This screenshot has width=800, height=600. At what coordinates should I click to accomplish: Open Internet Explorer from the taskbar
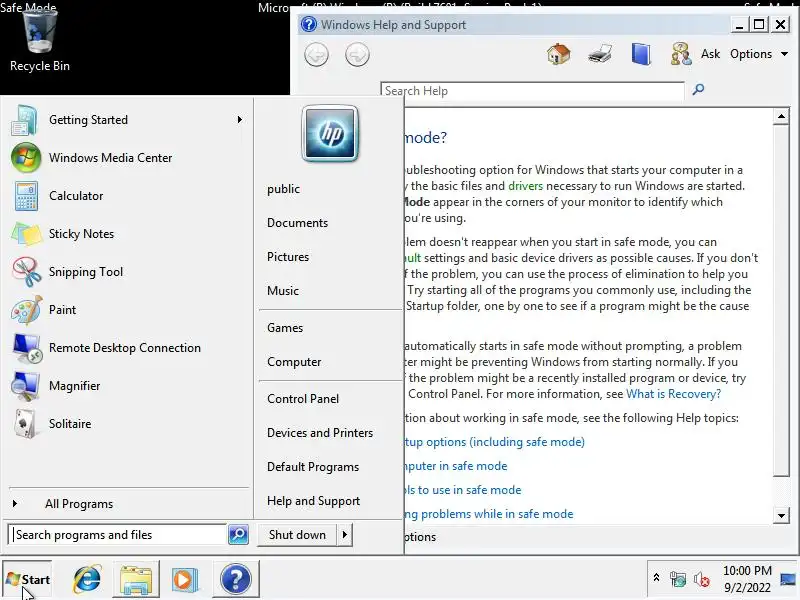click(x=87, y=579)
